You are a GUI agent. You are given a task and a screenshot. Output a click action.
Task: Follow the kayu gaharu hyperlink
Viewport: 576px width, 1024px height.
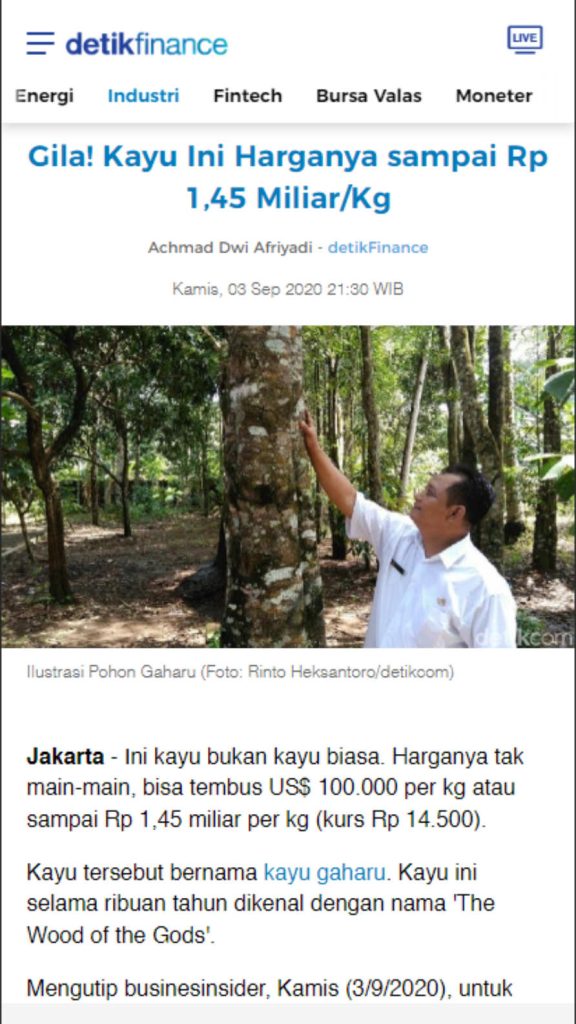click(x=325, y=872)
